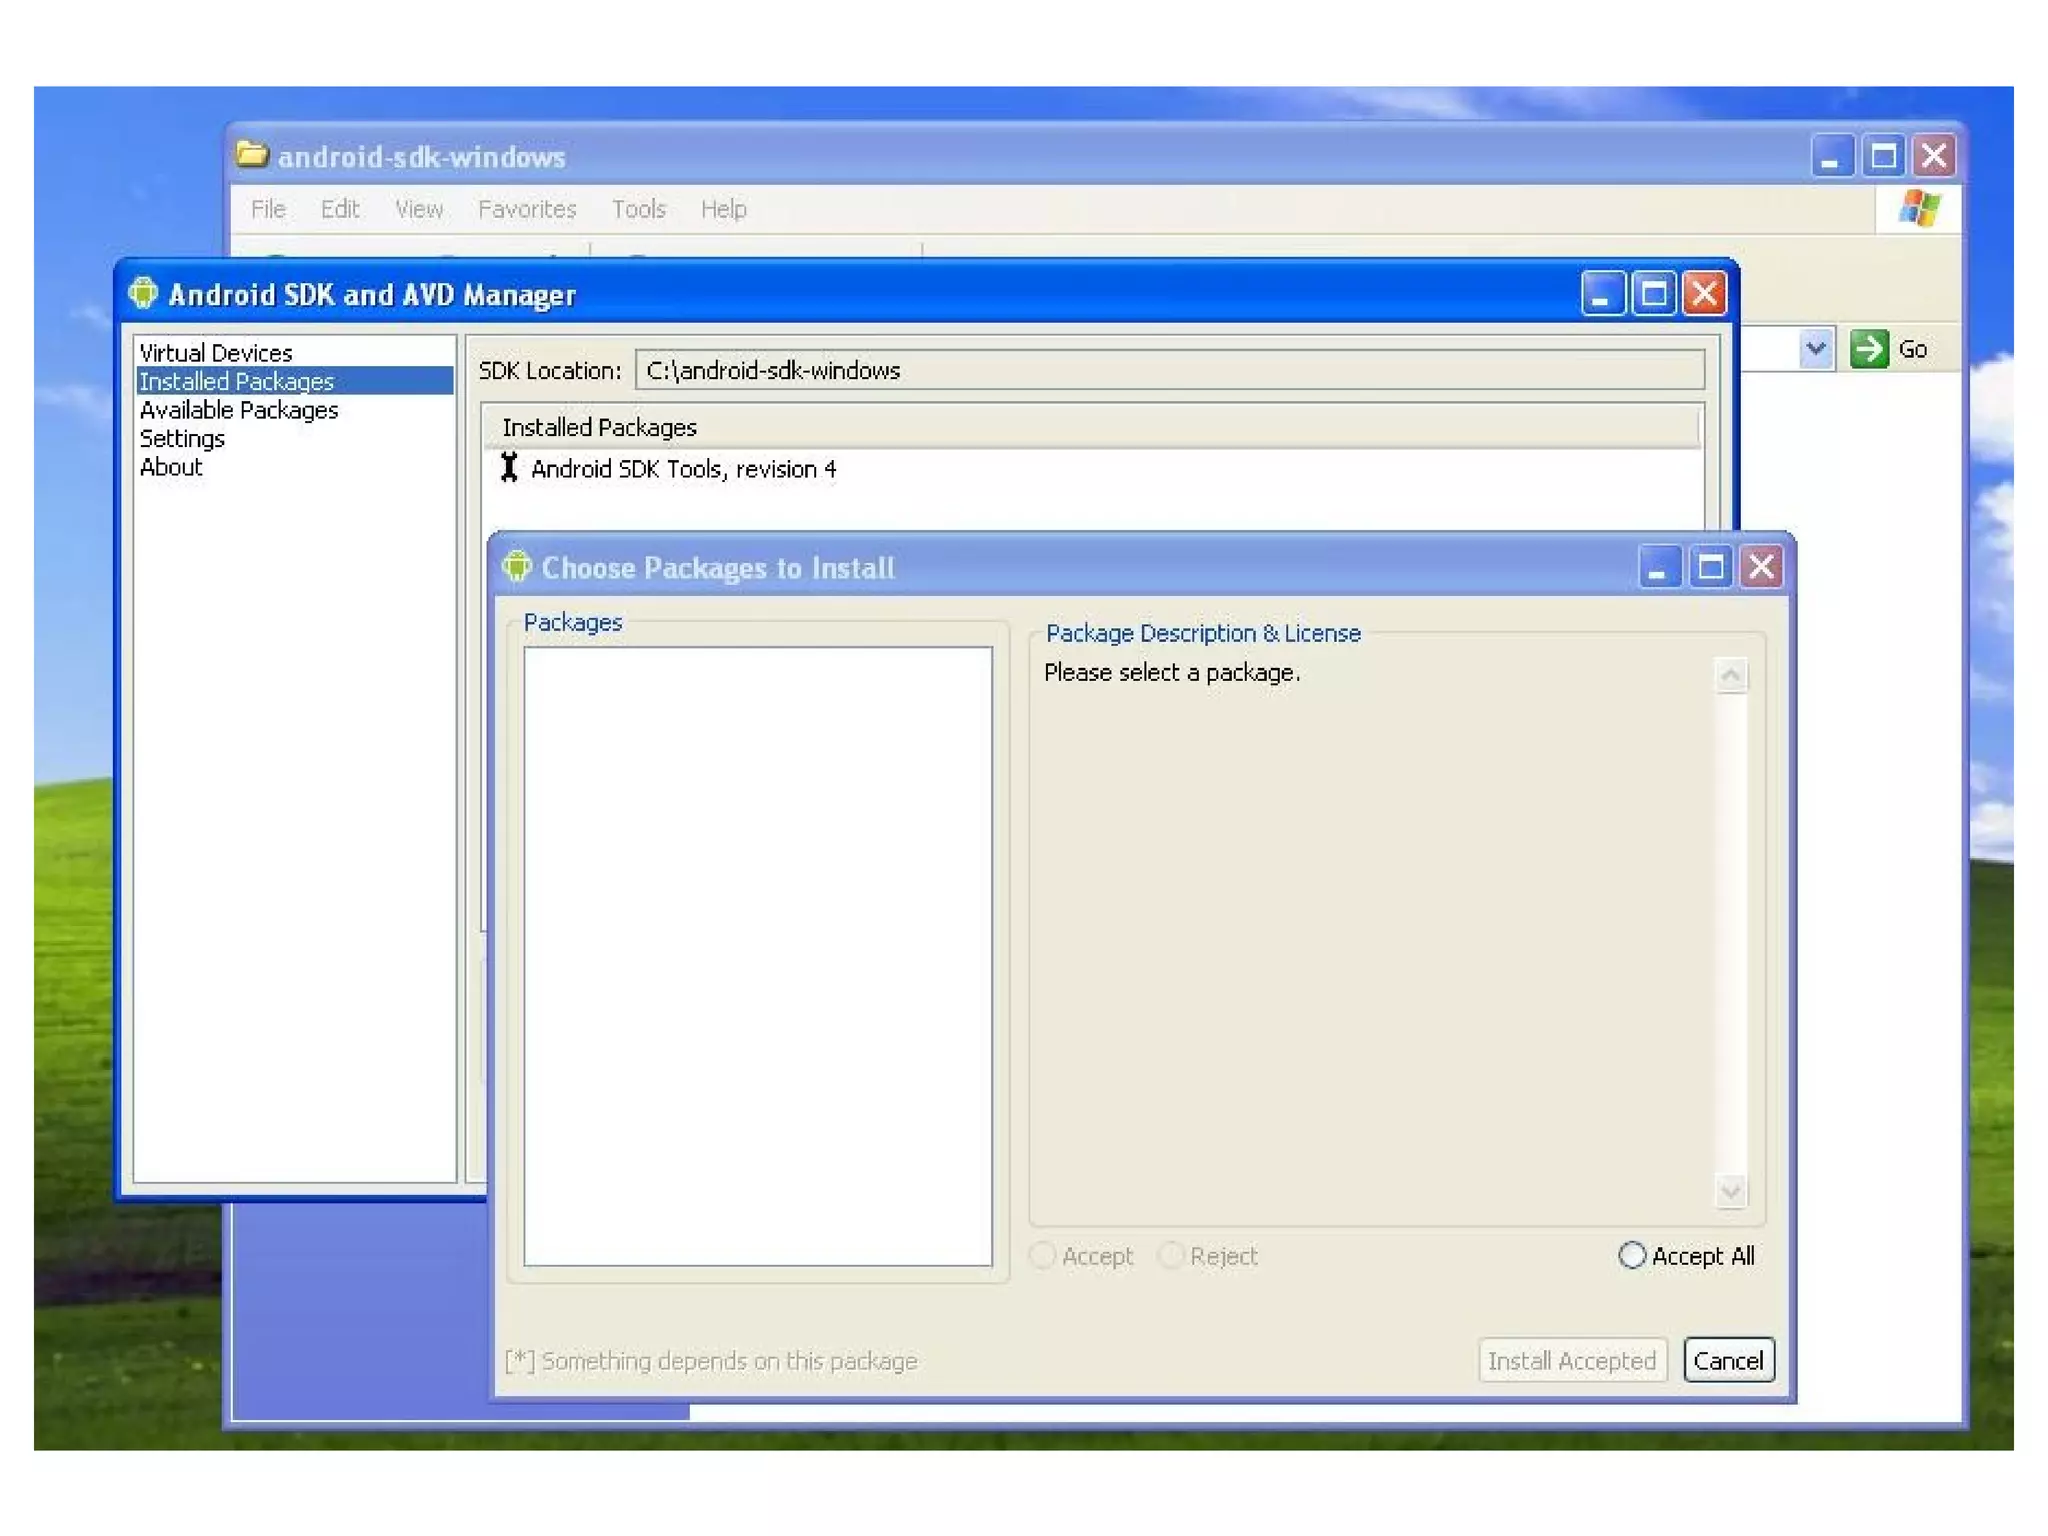2048x1536 pixels.
Task: Maximize the Choose Packages to Install dialog
Action: tap(1710, 568)
